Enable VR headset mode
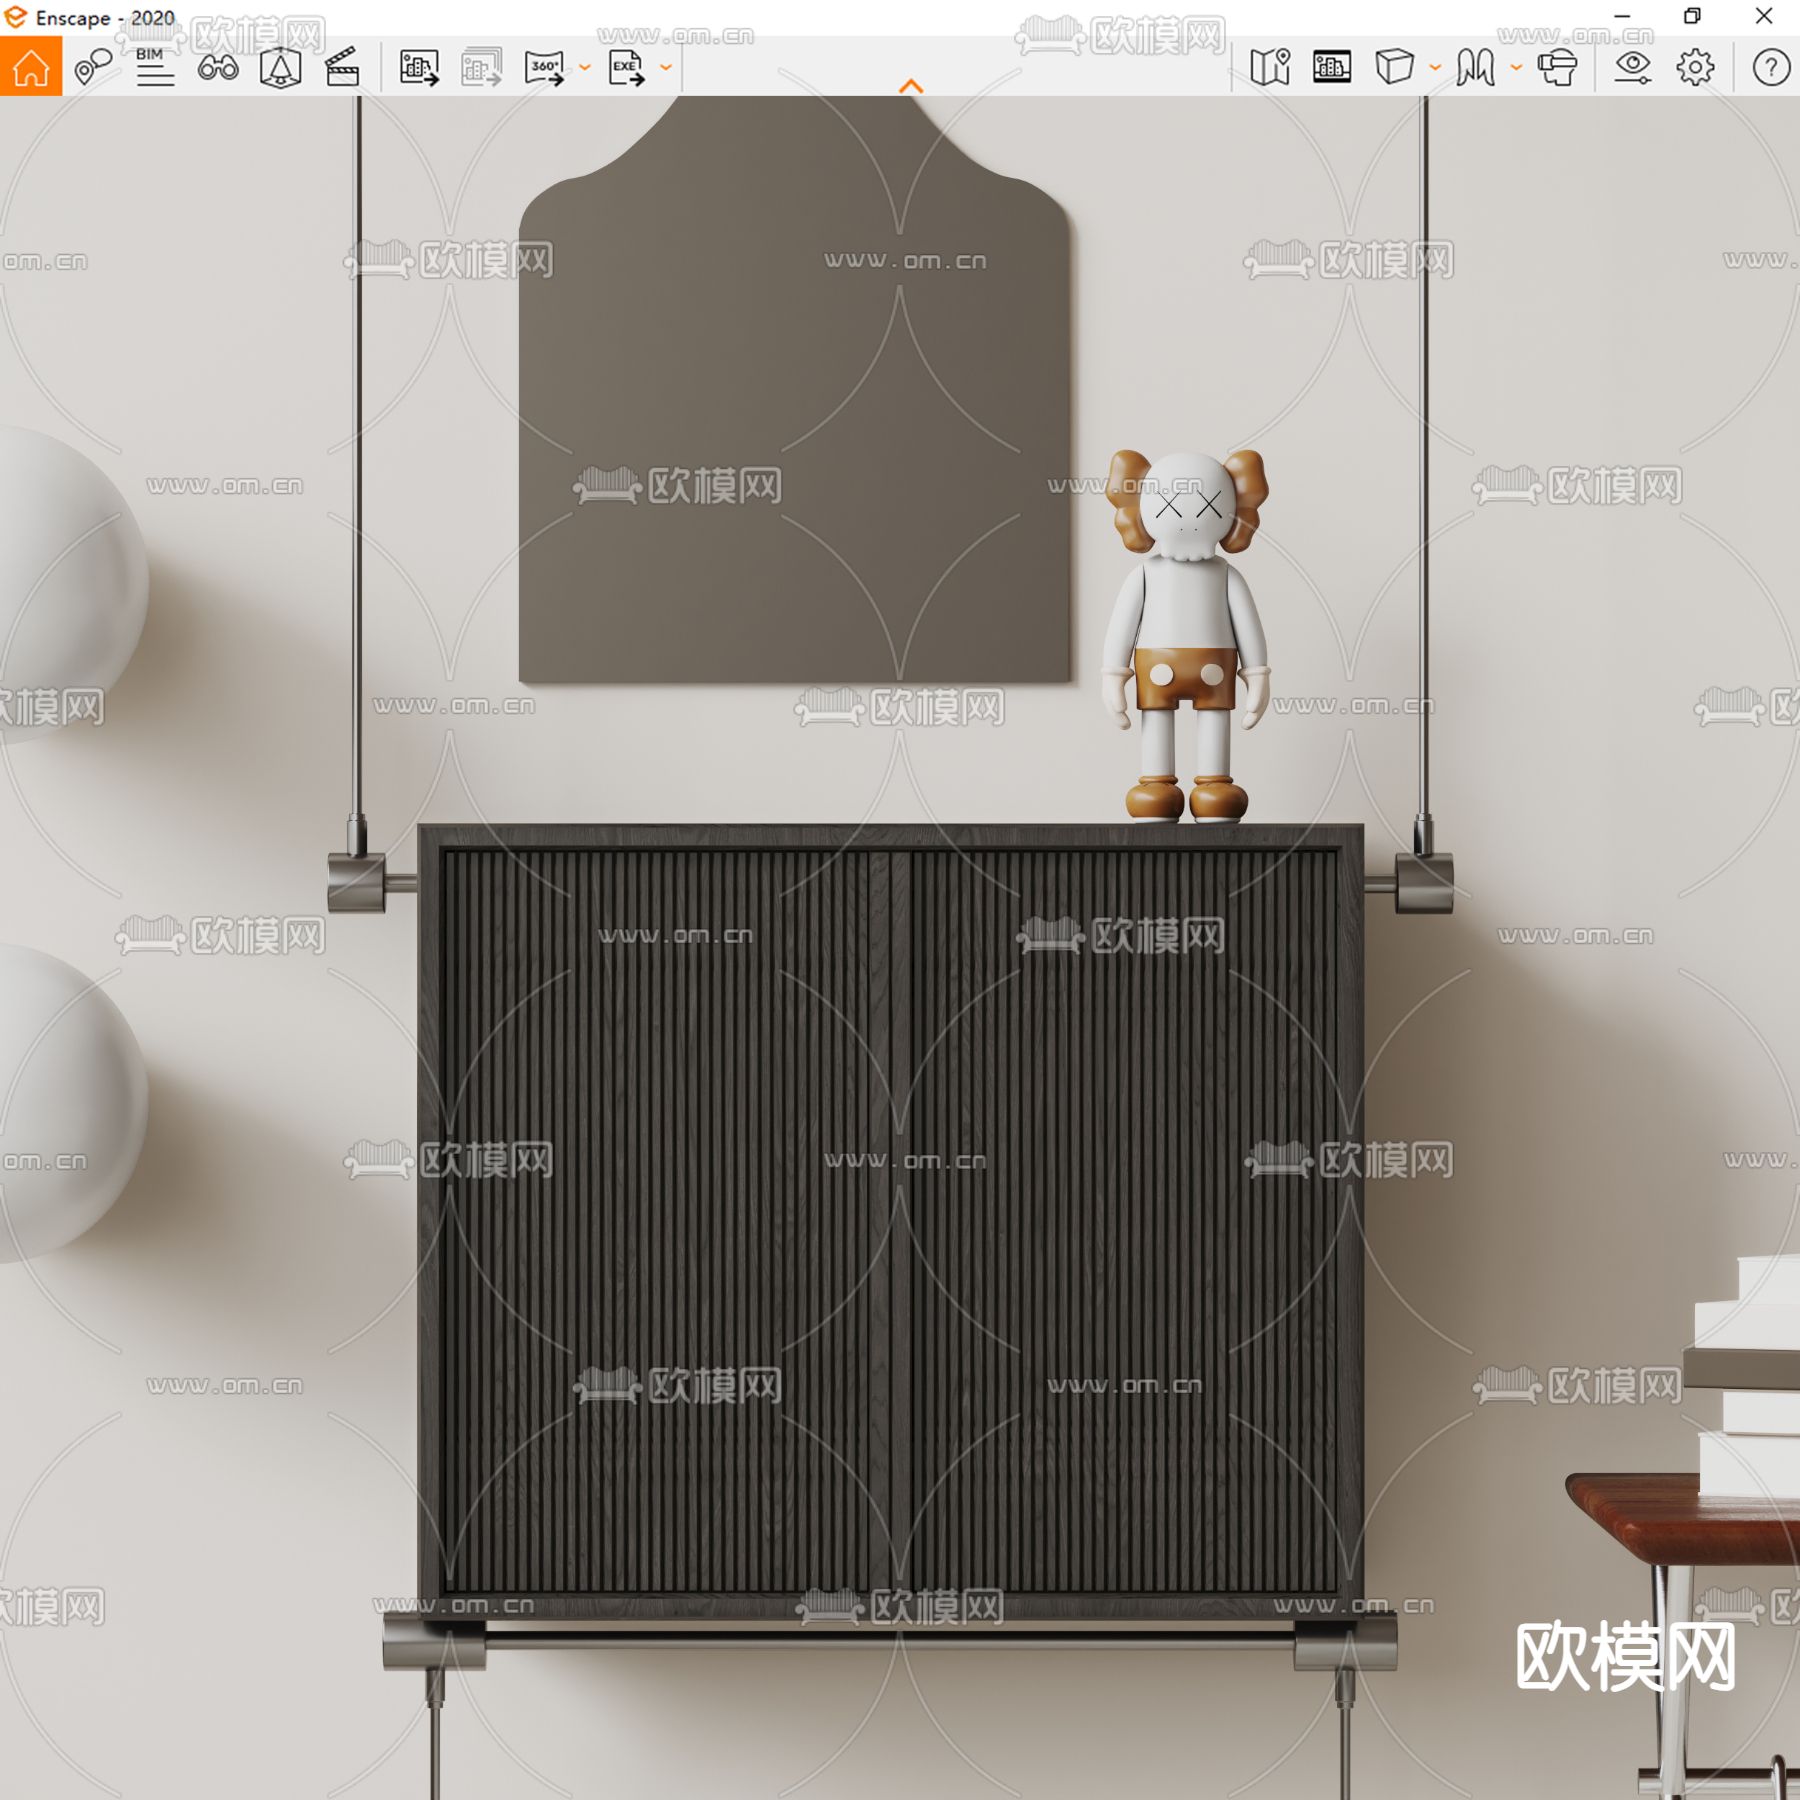The width and height of the screenshot is (1800, 1800). [1558, 68]
